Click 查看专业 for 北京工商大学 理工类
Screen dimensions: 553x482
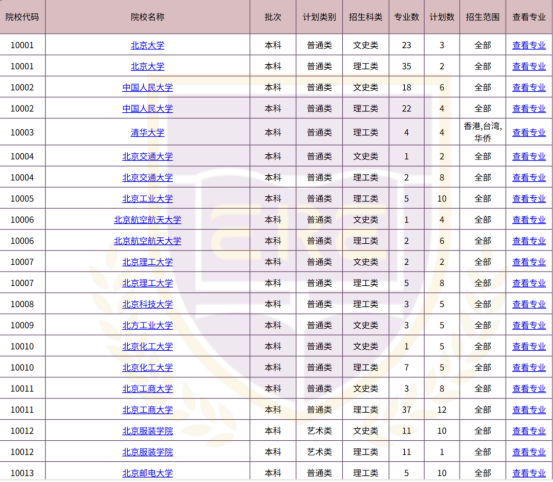[x=529, y=410]
